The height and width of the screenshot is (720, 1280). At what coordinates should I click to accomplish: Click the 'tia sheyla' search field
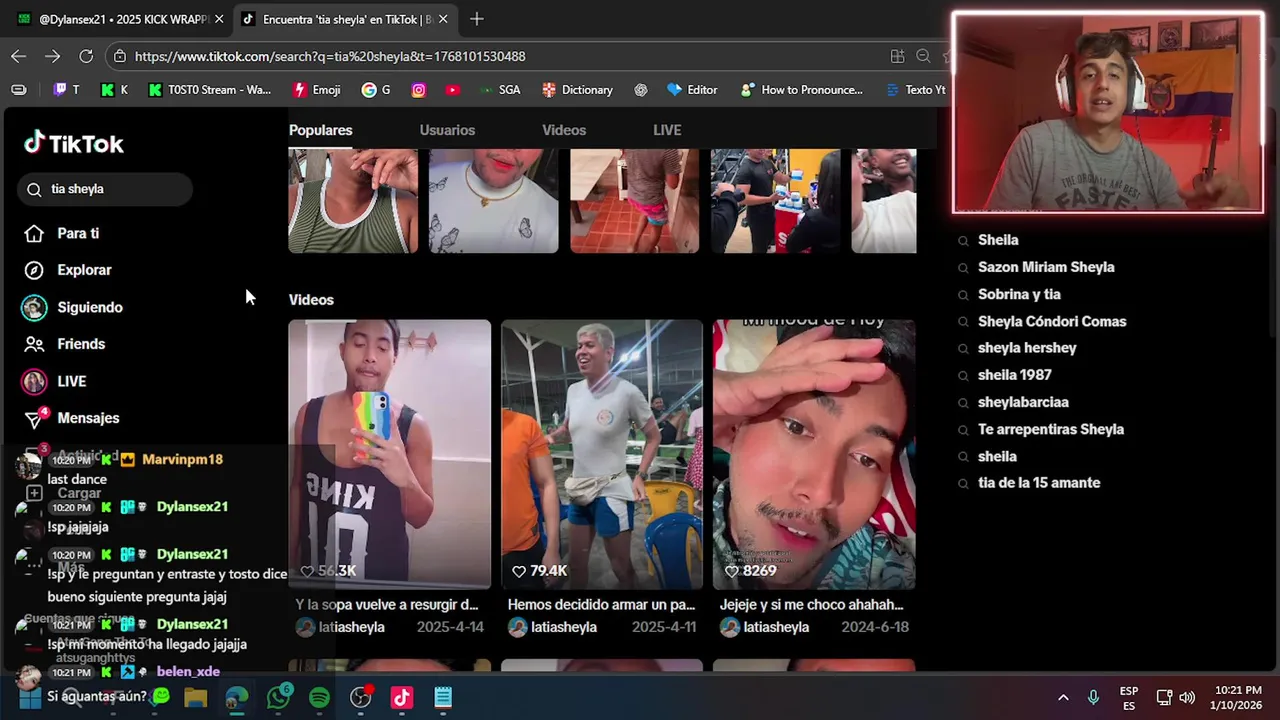[105, 189]
